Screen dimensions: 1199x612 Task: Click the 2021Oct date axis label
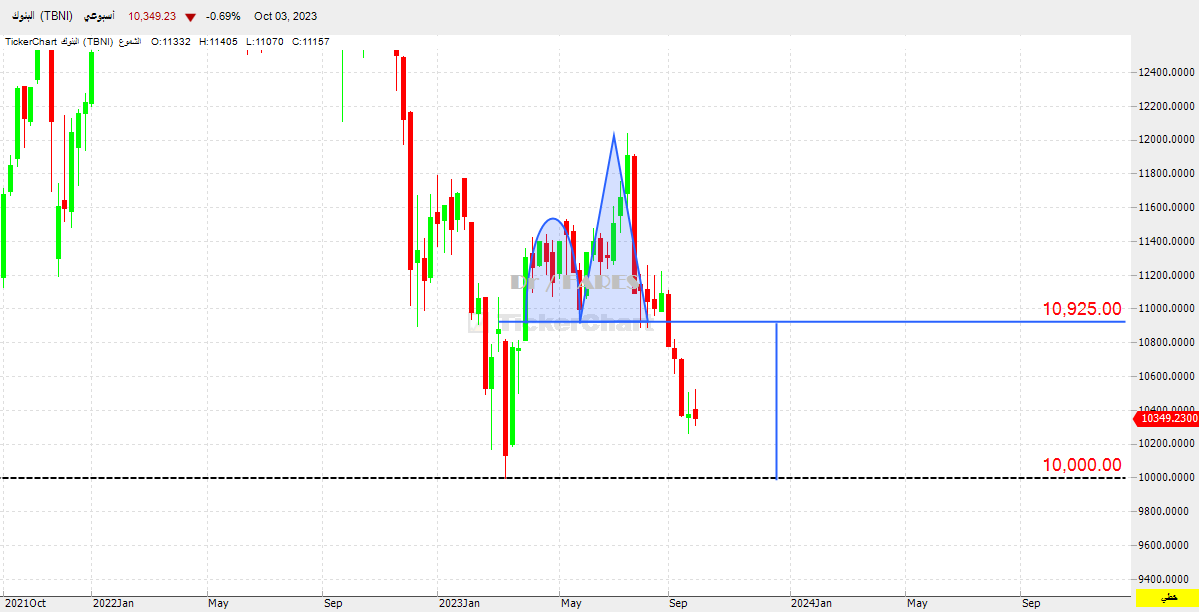pyautogui.click(x=24, y=604)
